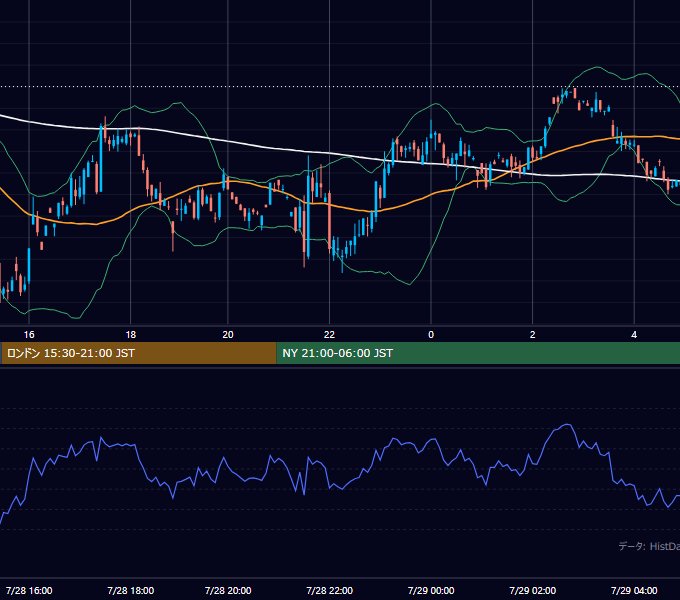Click the 7/29 04:00 date label

[x=634, y=590]
